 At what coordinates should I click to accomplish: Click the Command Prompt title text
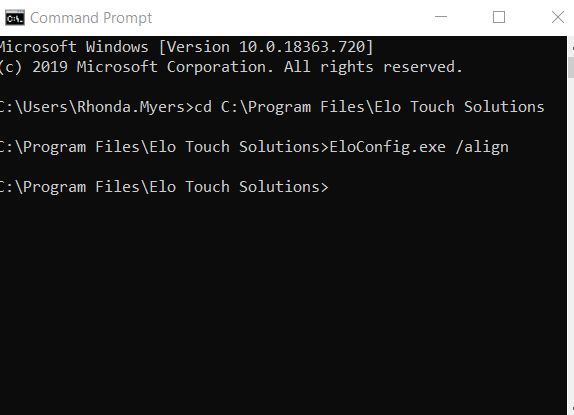[91, 18]
